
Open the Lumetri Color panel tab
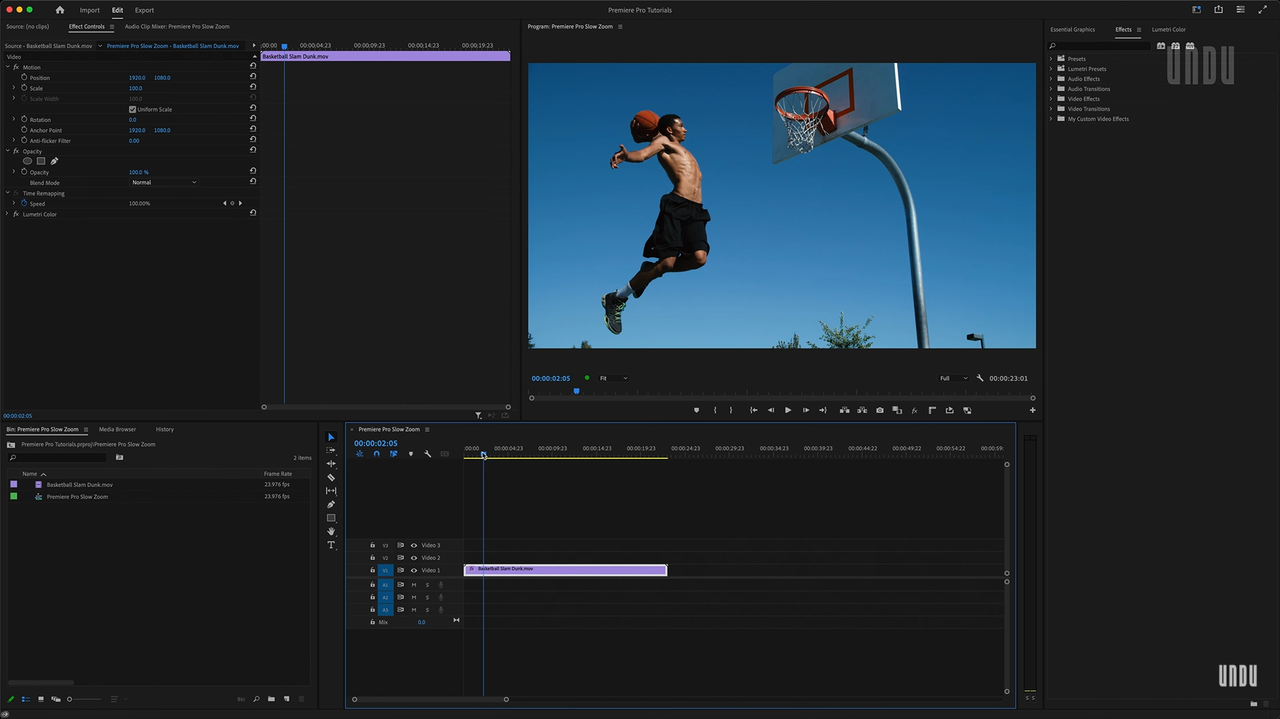[1169, 29]
